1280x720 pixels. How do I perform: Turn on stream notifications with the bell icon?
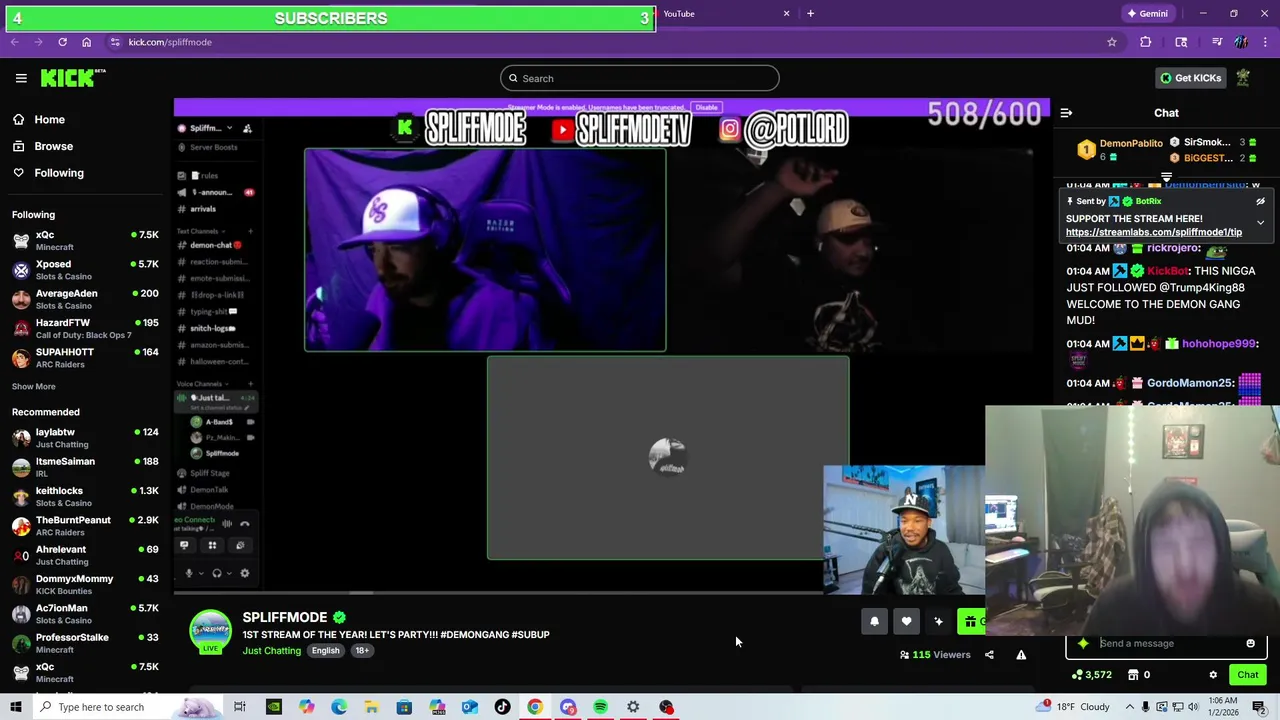point(874,622)
